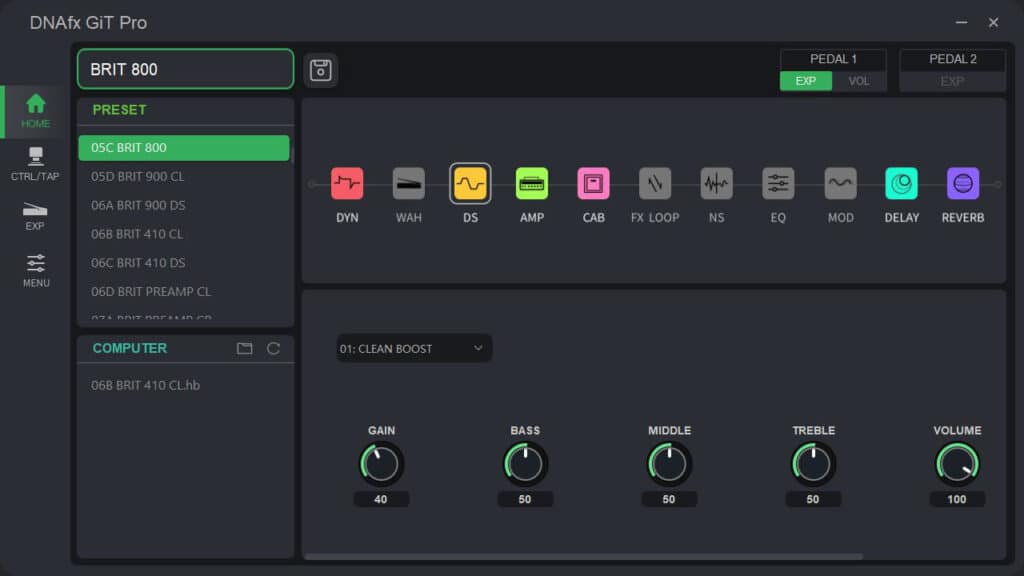
Task: Open the computer folder browse icon
Action: [x=244, y=348]
